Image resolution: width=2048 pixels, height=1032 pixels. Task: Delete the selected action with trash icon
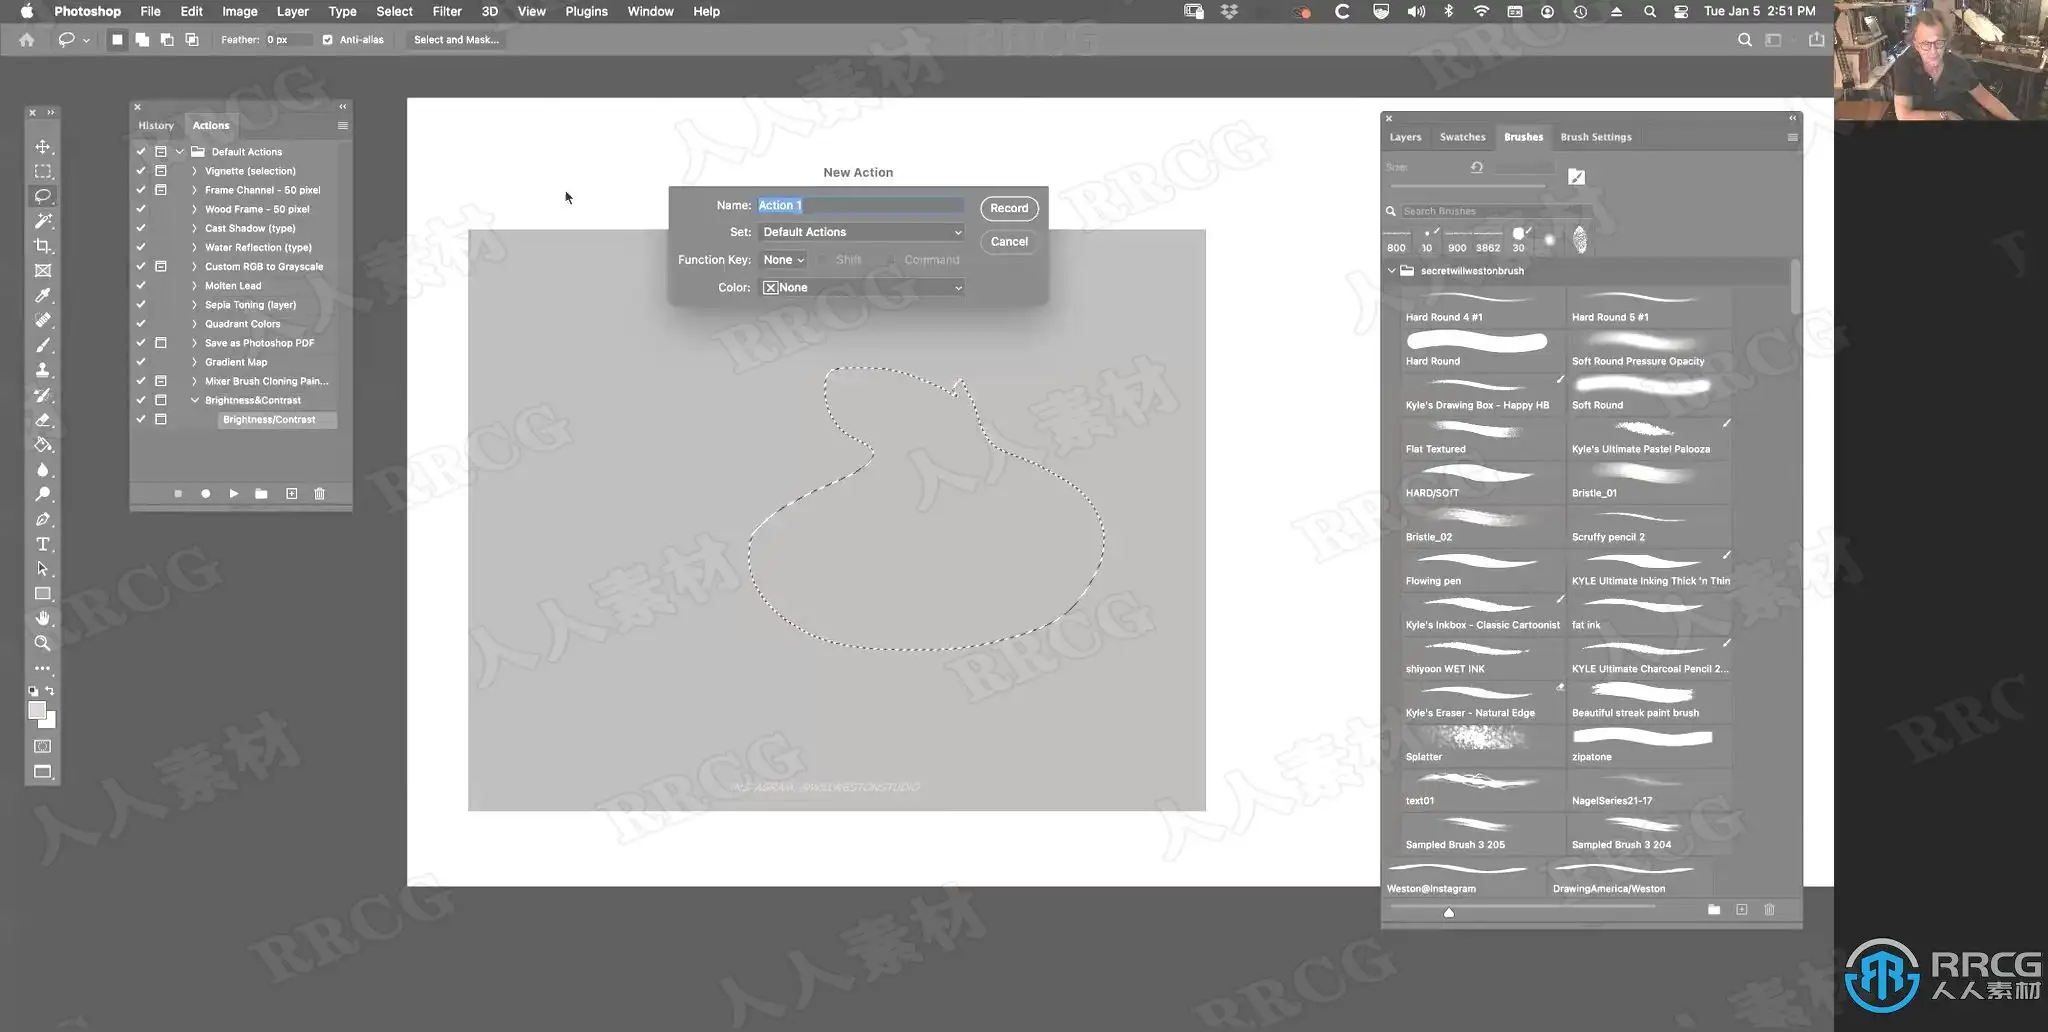(x=320, y=494)
